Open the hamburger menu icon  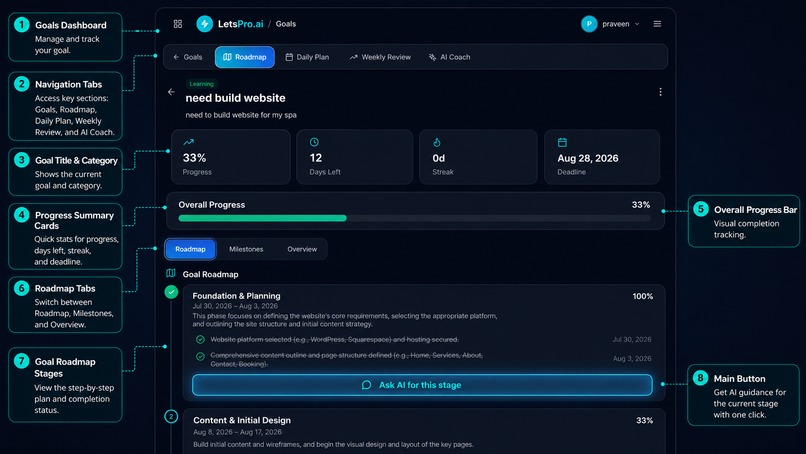point(657,24)
